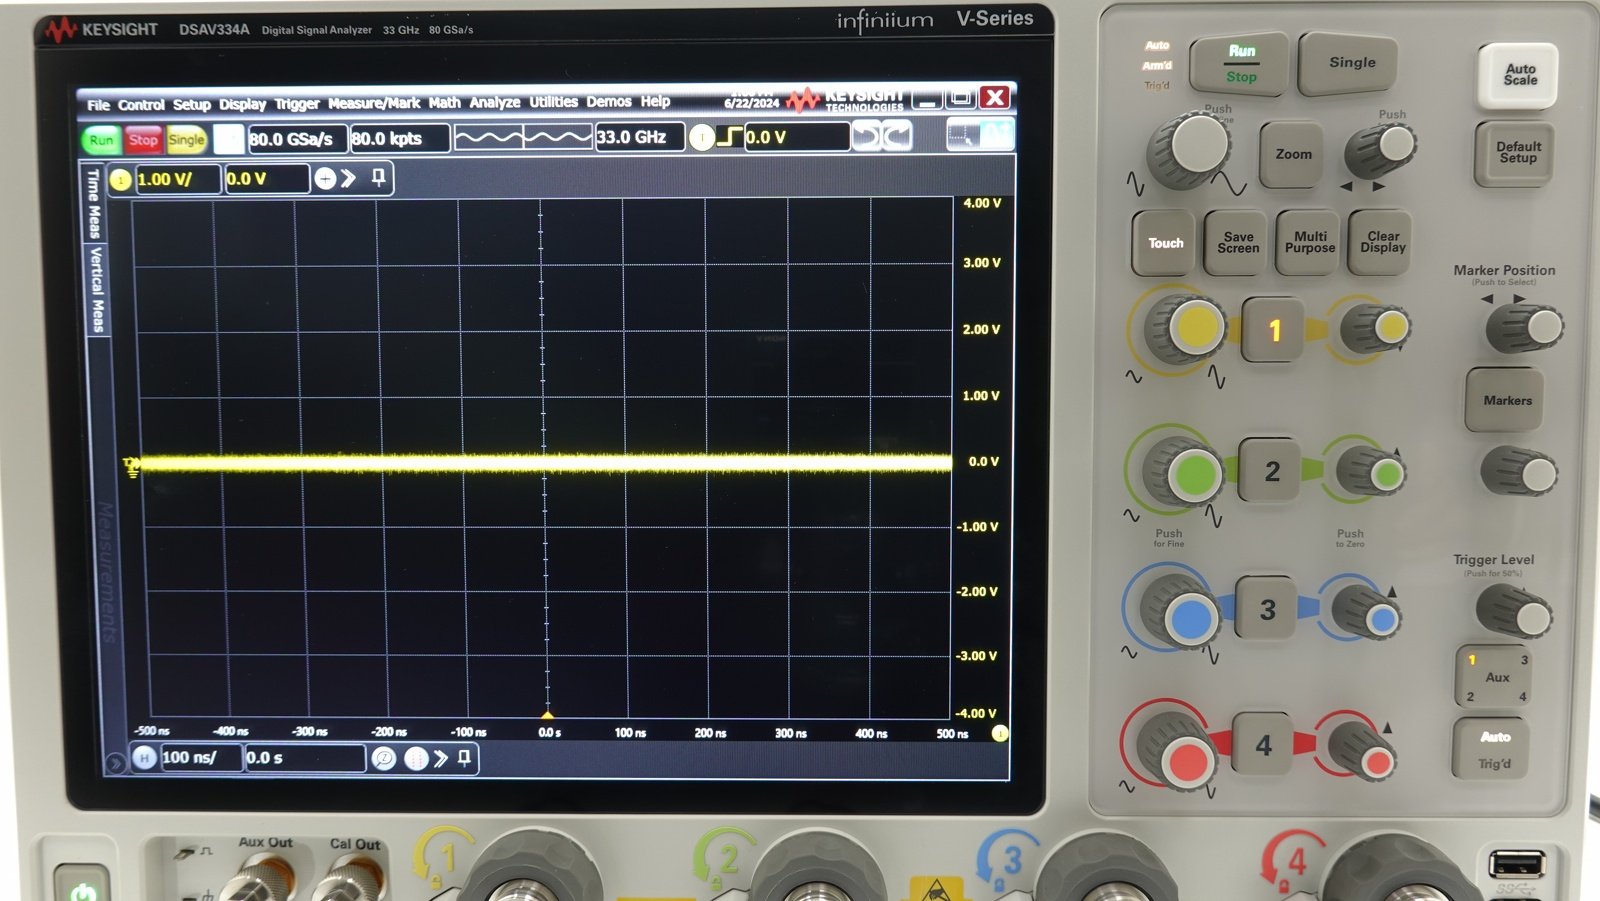
Task: Pin the channel toolbar
Action: [x=378, y=178]
